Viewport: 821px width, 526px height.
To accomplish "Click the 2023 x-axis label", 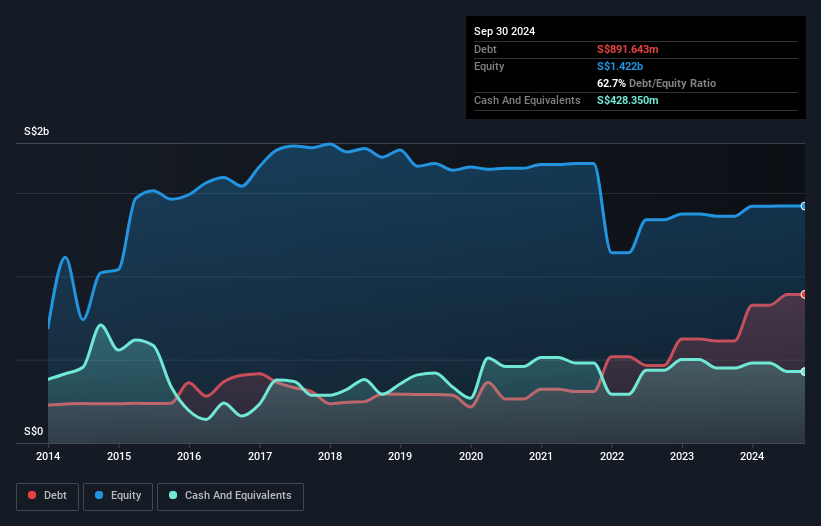I will [682, 456].
